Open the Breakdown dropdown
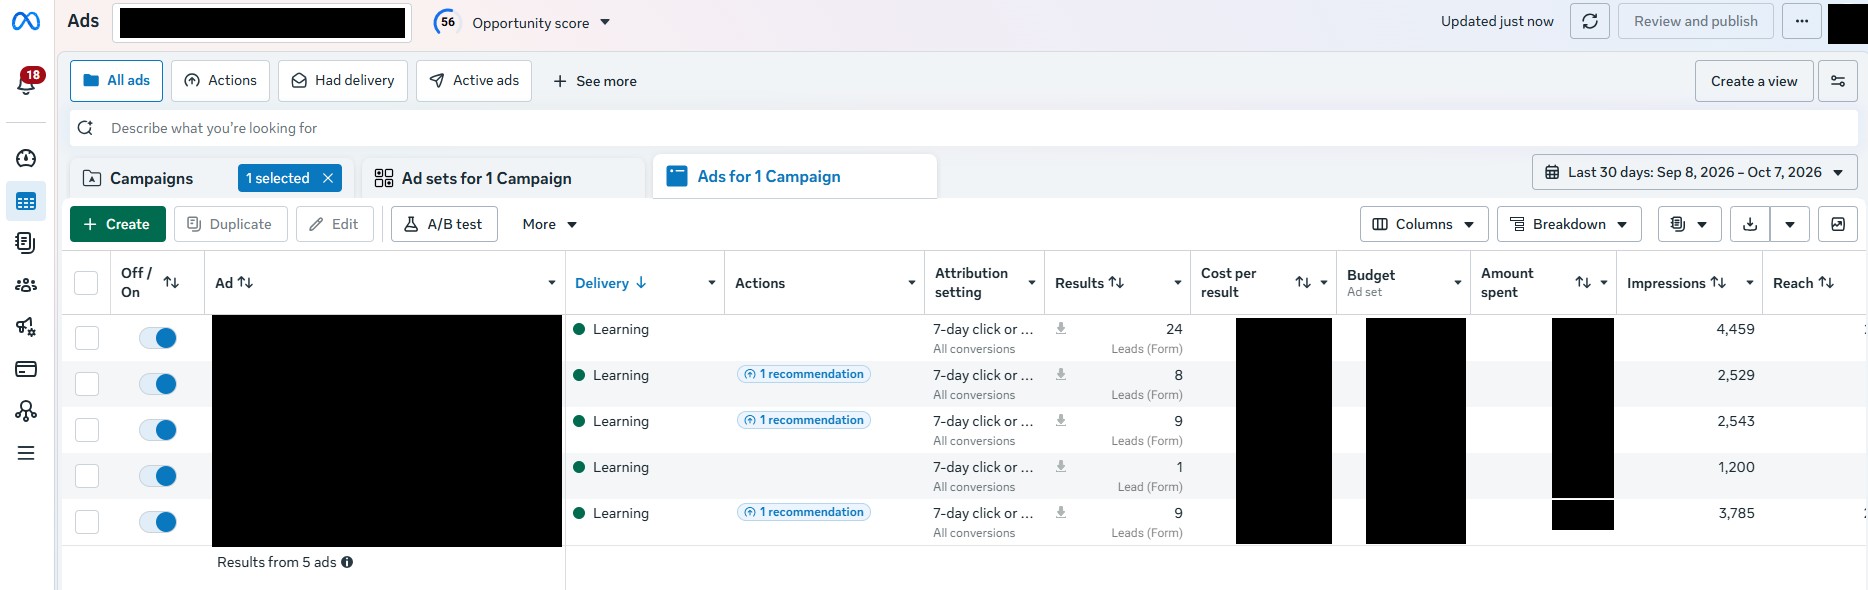 [1569, 224]
